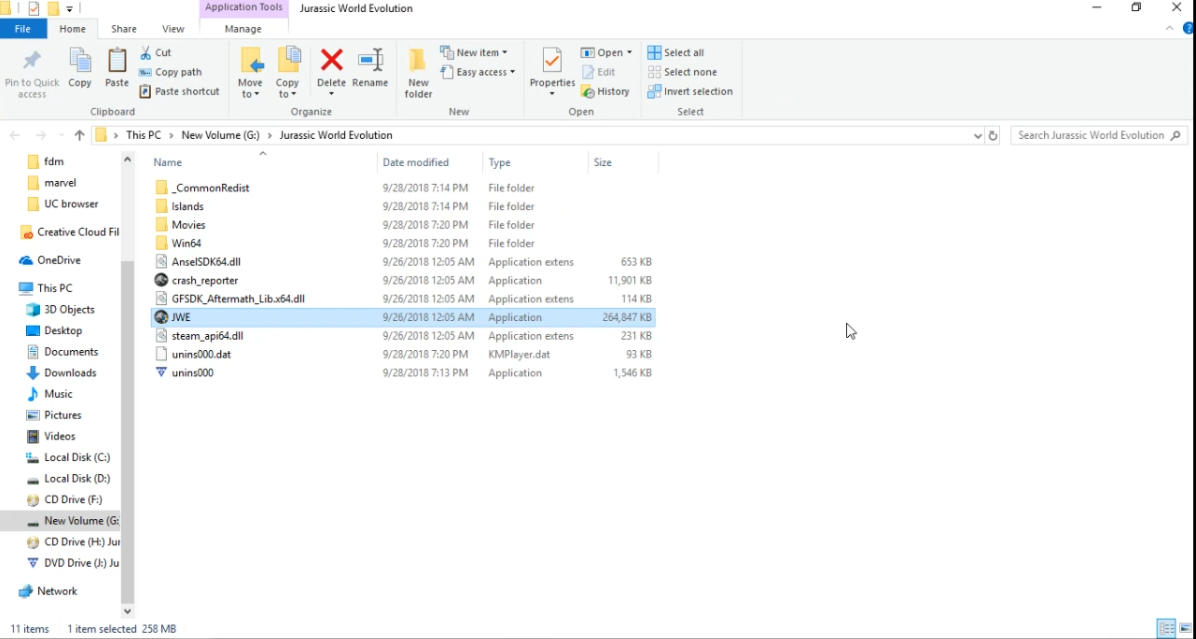Click This PC in address breadcrumb
The image size is (1196, 639).
143,135
